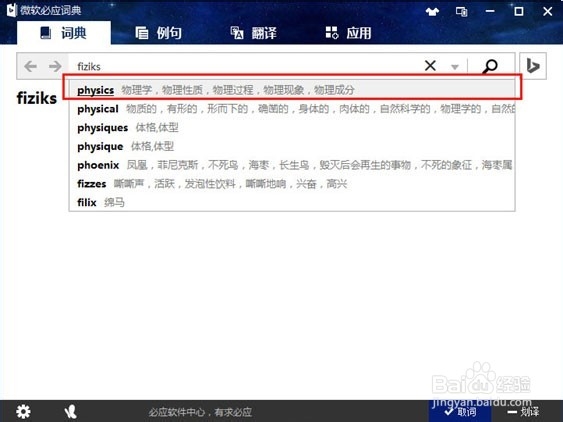
Task: Open the settings gear icon
Action: (23, 412)
